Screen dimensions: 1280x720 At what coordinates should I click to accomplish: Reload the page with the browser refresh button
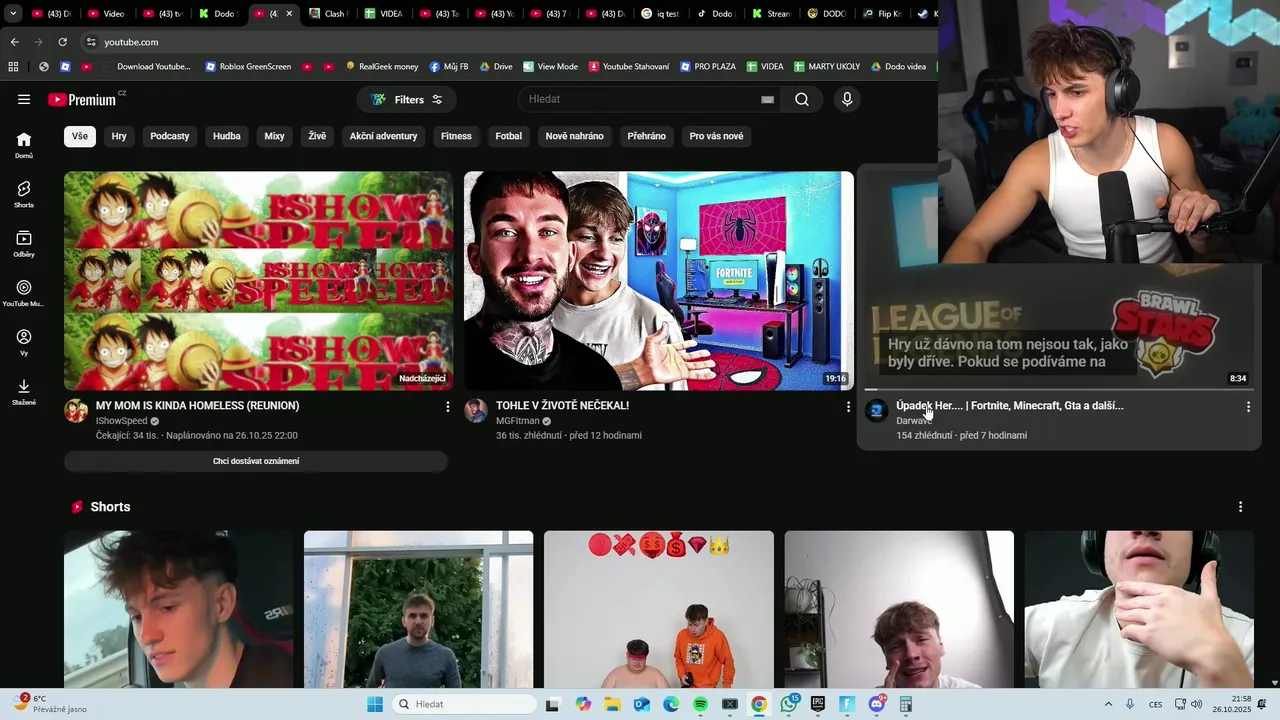[x=62, y=42]
